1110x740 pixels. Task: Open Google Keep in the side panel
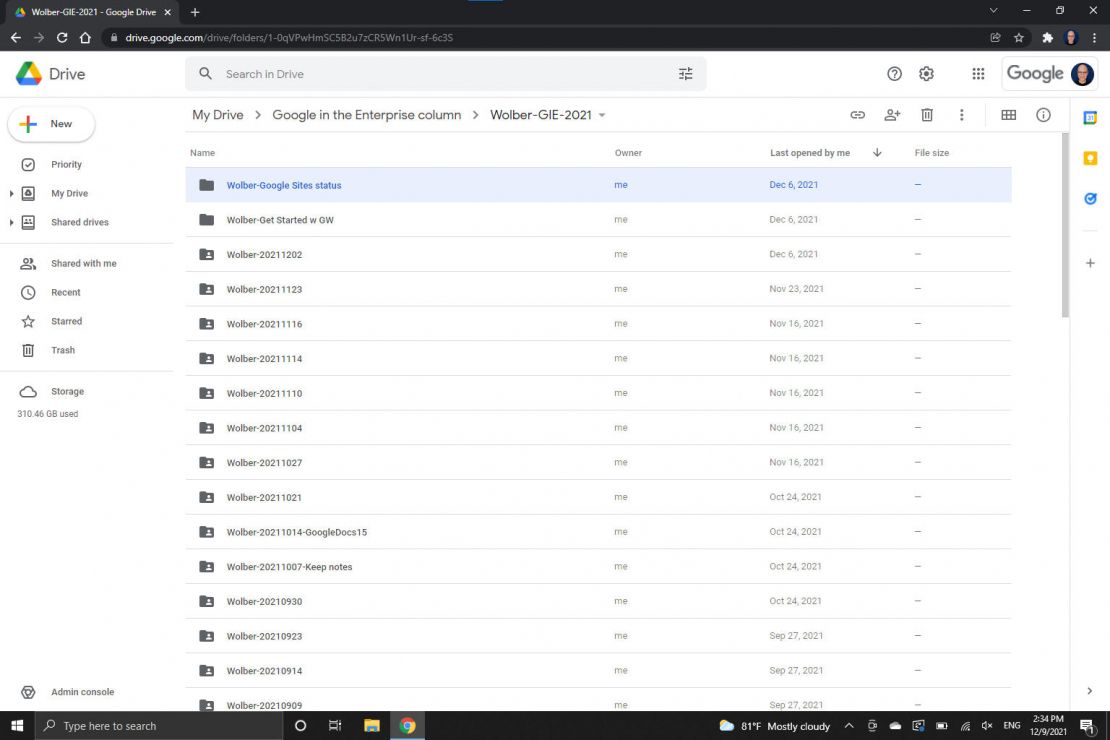[x=1090, y=158]
